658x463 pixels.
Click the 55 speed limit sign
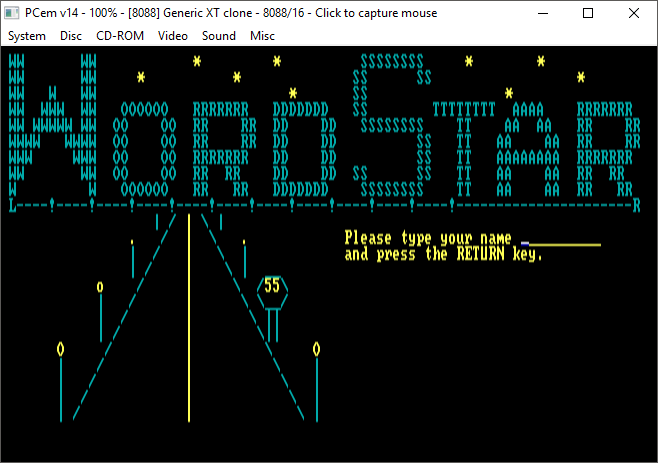(x=272, y=292)
